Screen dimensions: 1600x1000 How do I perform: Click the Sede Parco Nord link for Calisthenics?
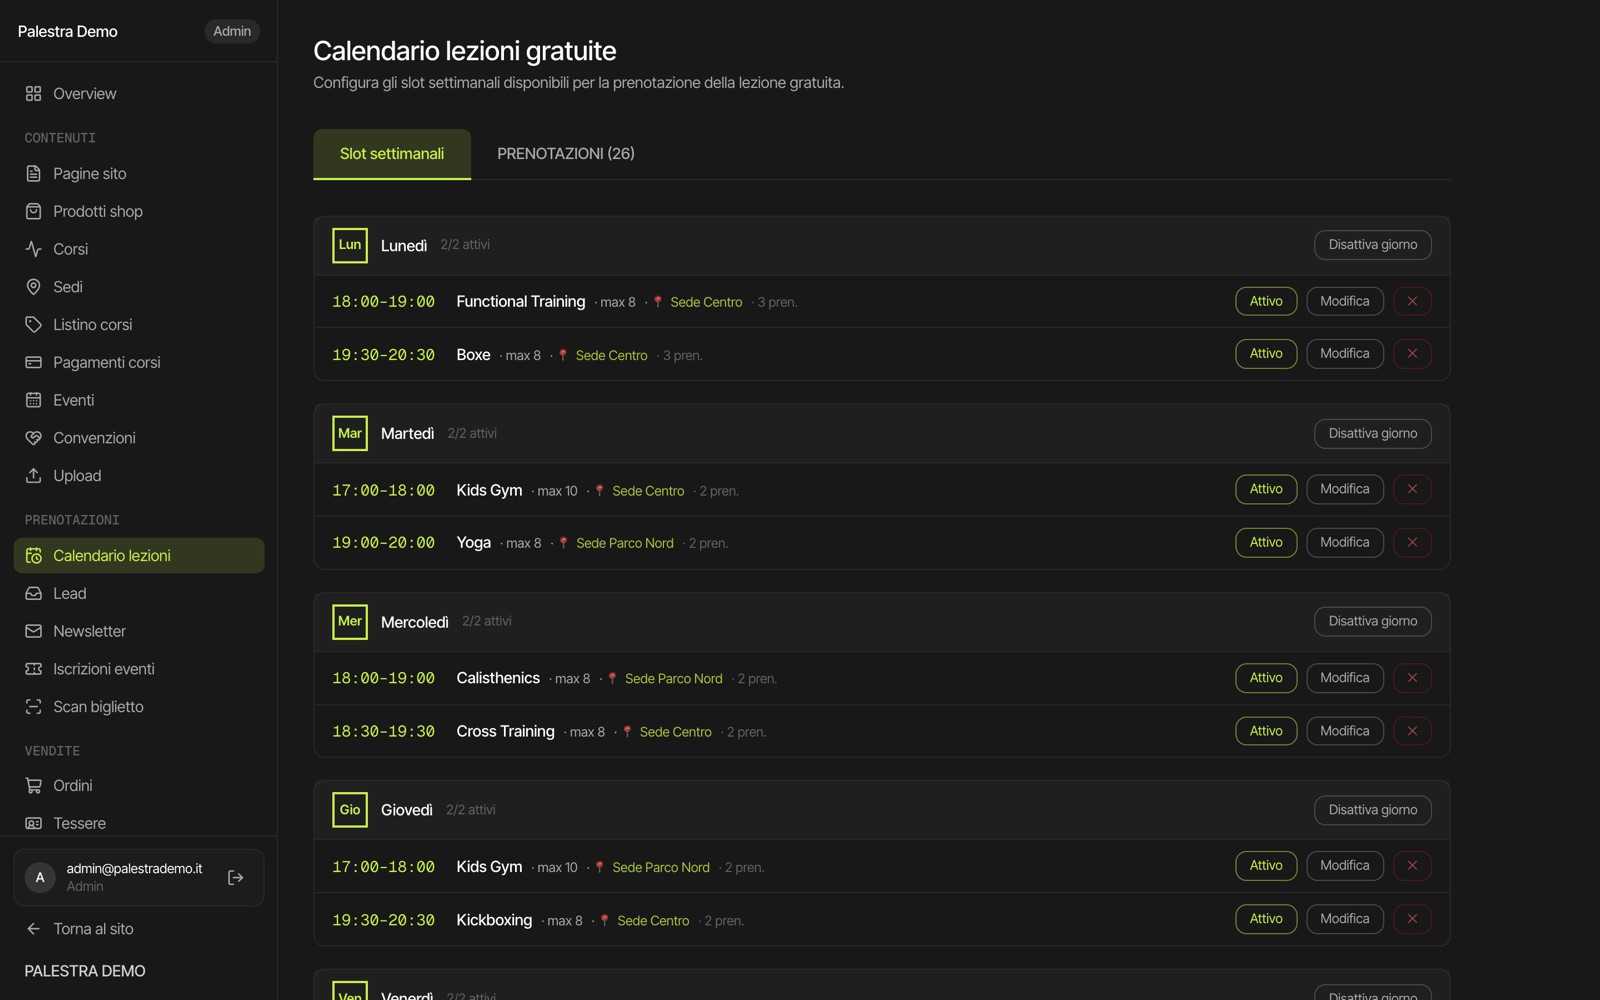tap(673, 679)
